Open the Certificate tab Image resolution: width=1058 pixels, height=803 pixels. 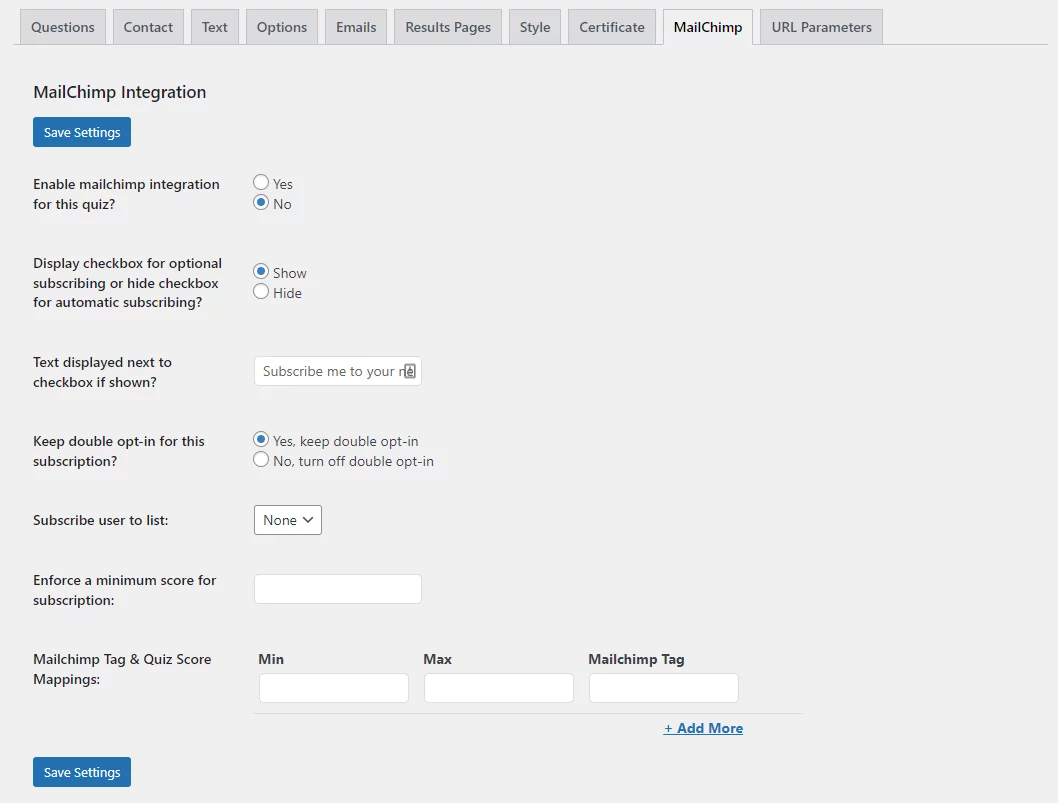pos(611,27)
